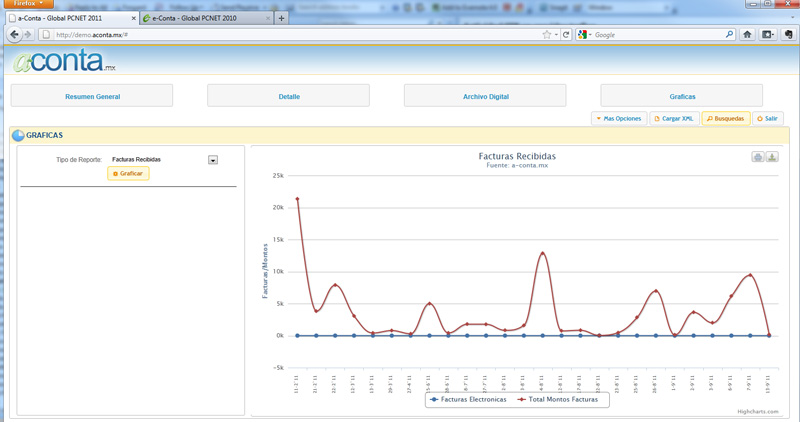Bookmark this page with the star icon
This screenshot has width=800, height=422.
[x=546, y=35]
